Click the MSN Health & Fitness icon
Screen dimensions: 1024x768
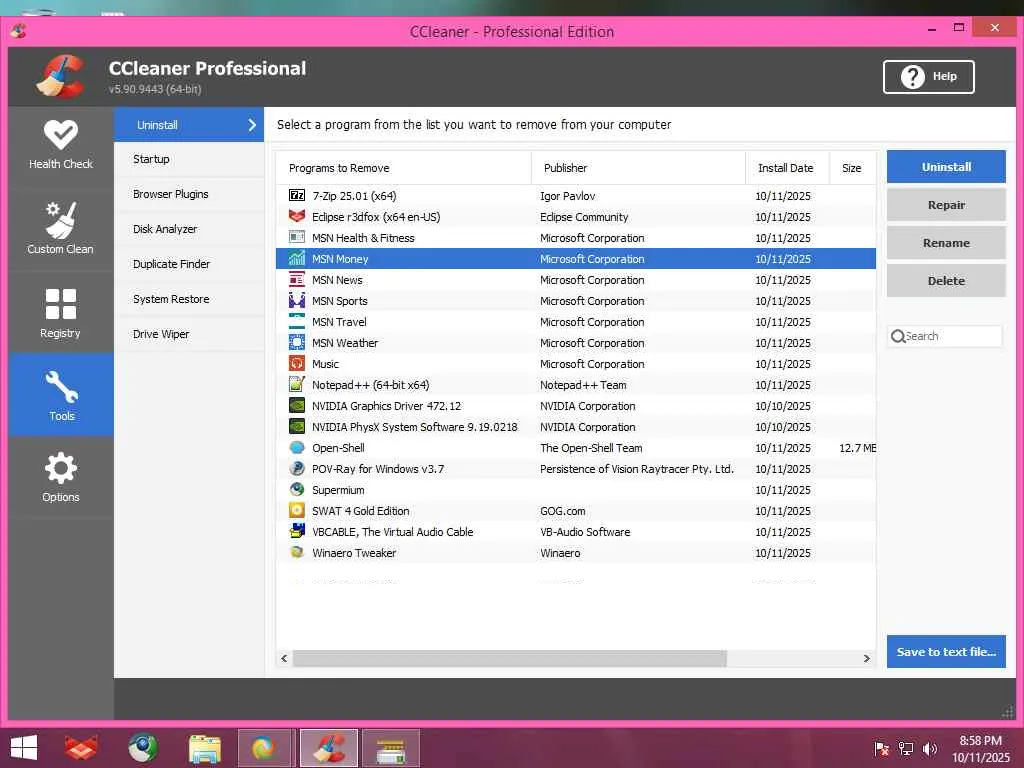296,237
